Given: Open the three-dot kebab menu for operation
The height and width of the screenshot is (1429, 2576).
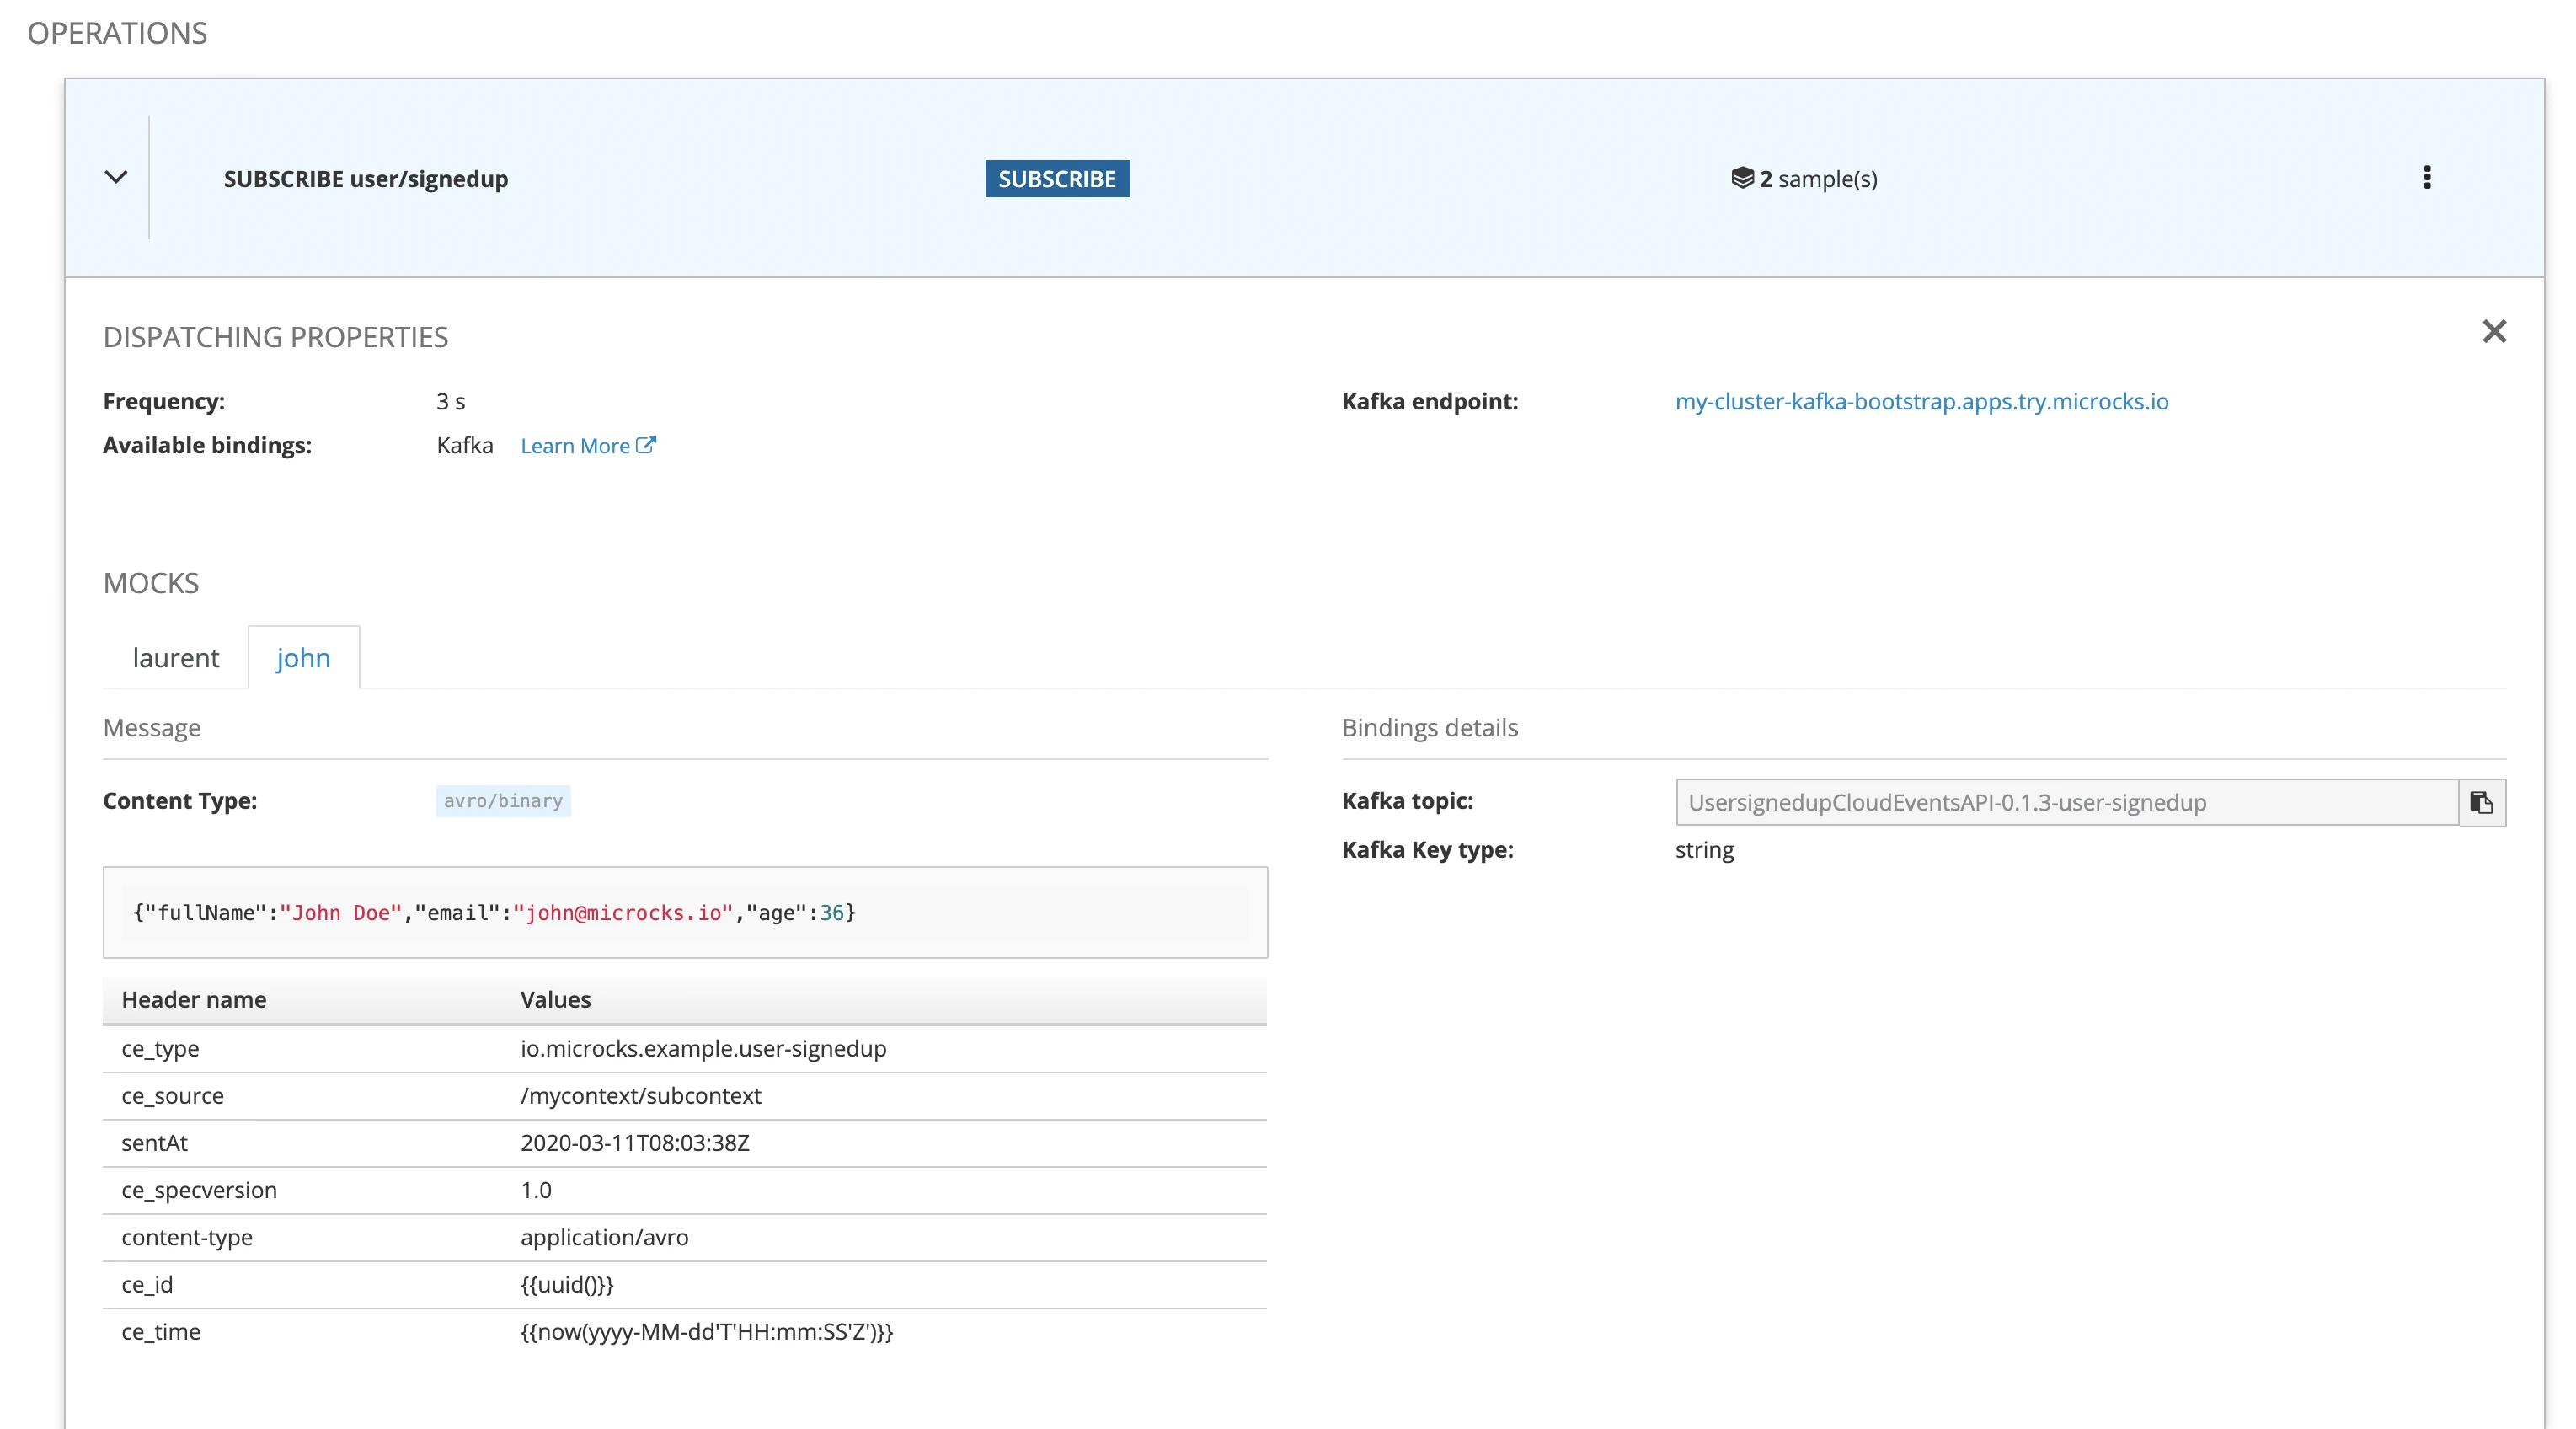Looking at the screenshot, I should click(2426, 177).
